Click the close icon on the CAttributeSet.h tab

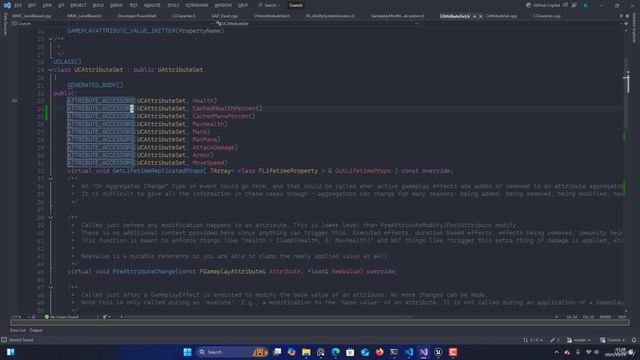coord(480,16)
